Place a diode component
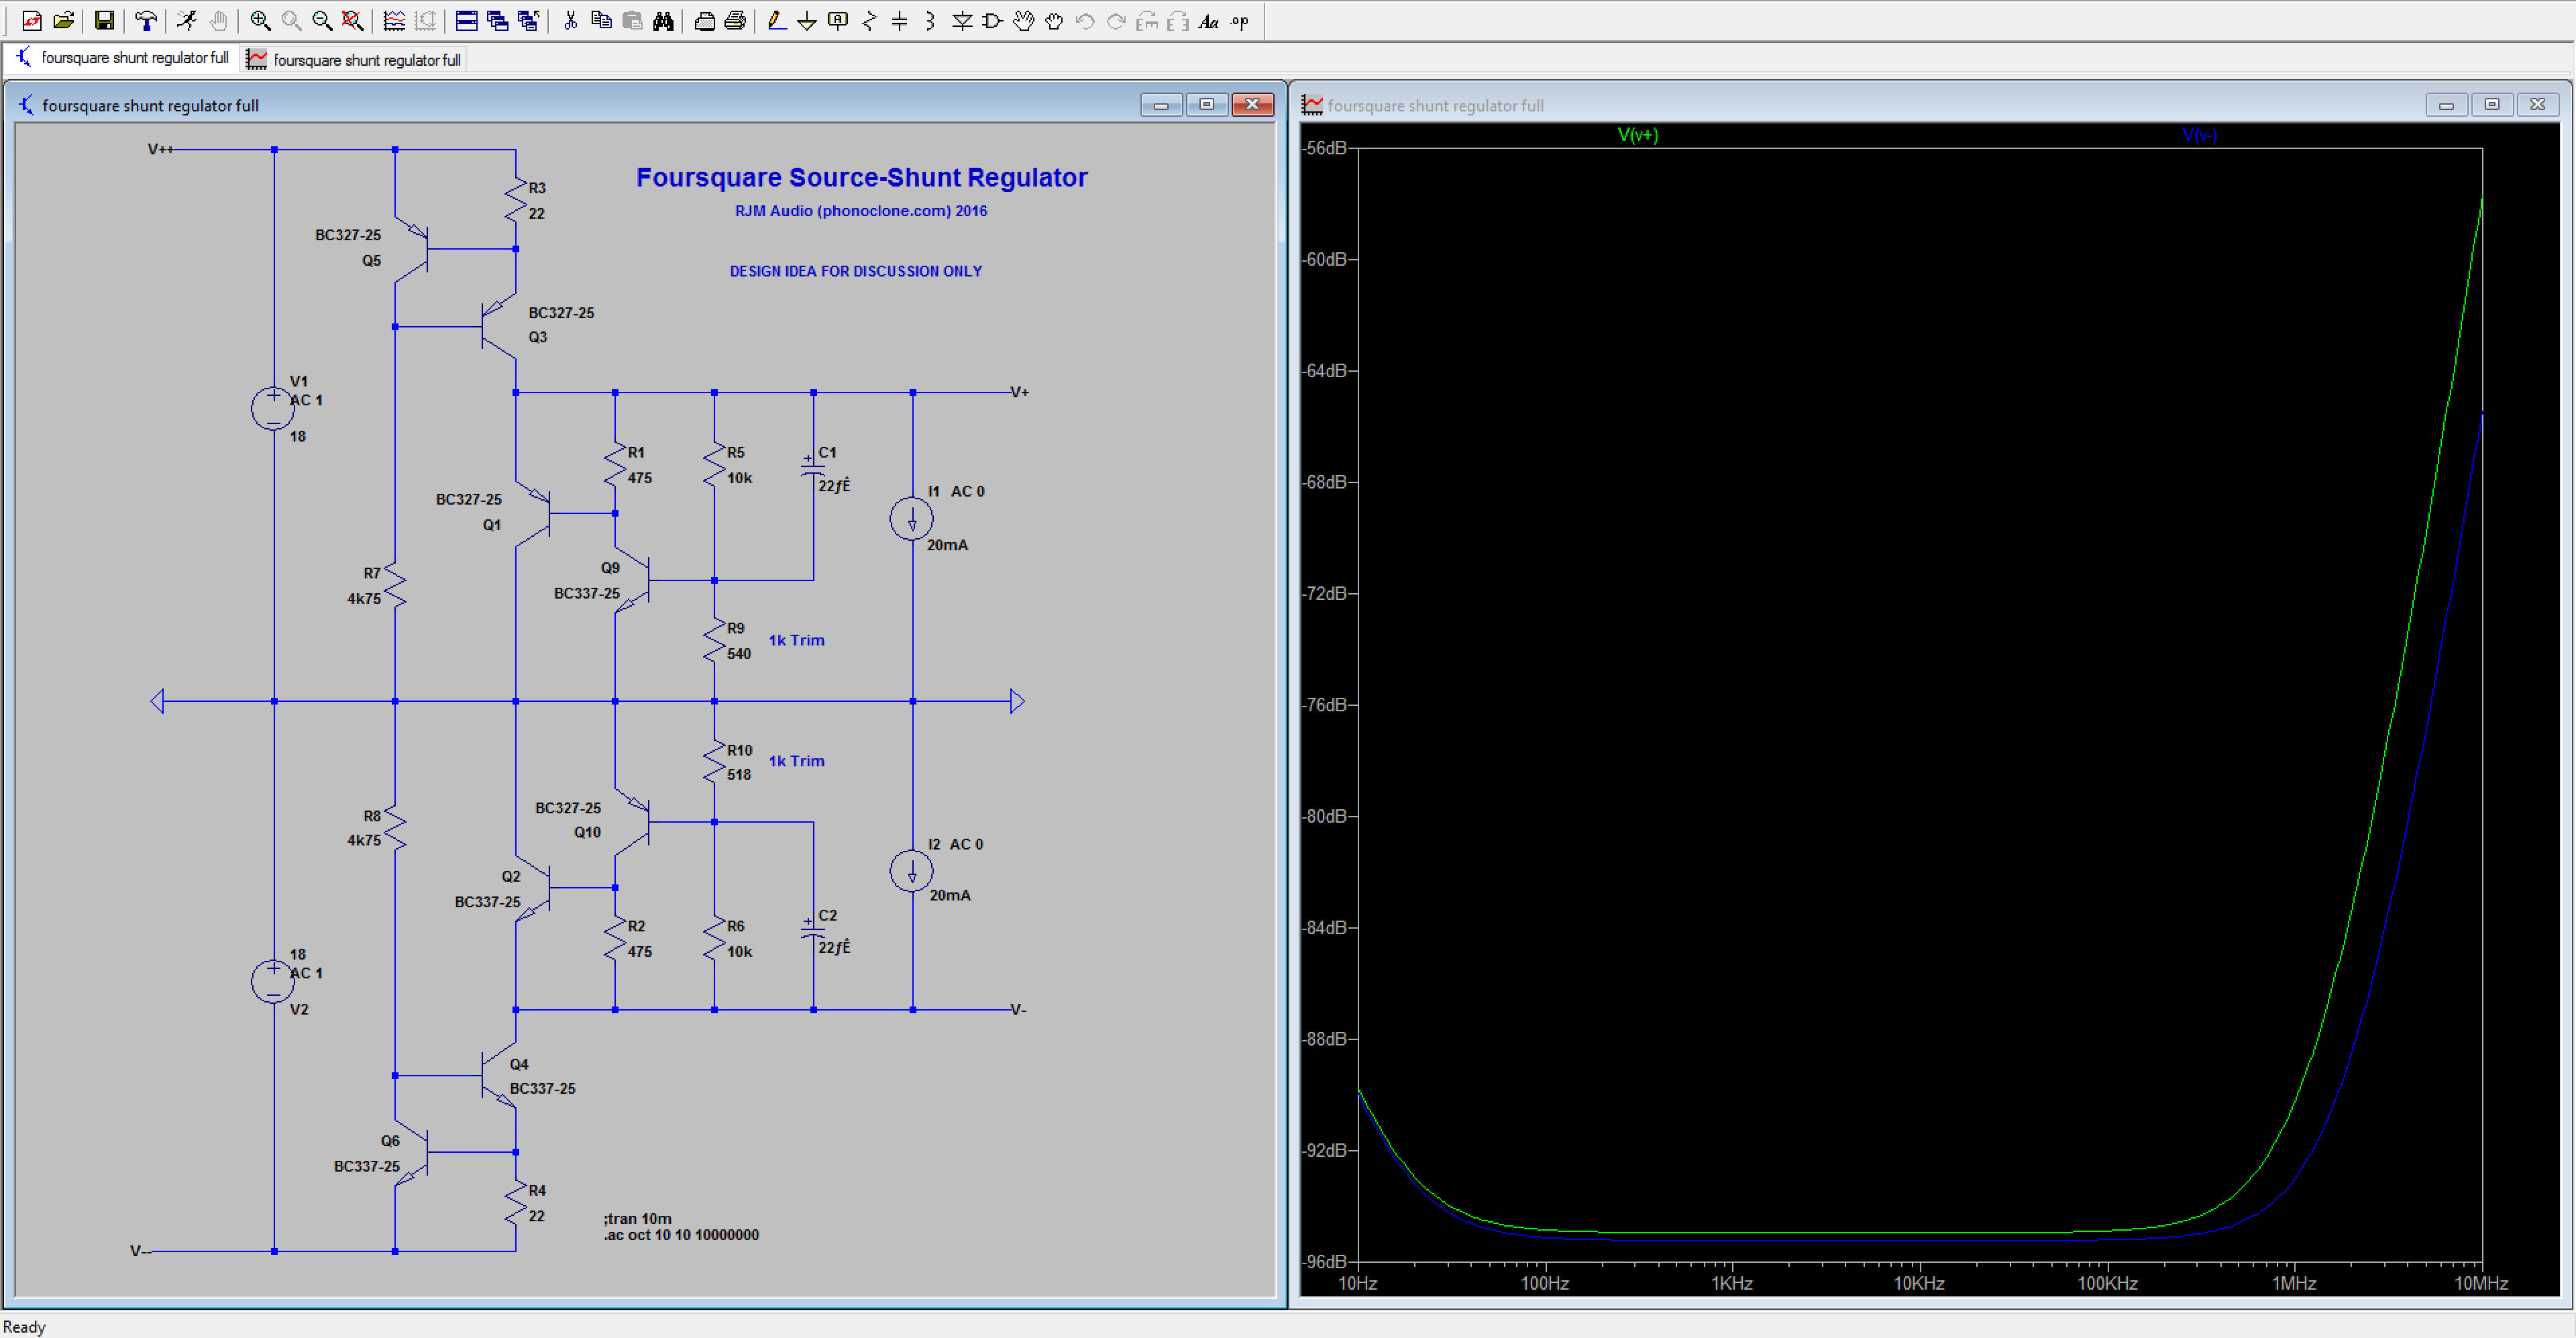Screen dimensions: 2576x1338 coord(962,20)
